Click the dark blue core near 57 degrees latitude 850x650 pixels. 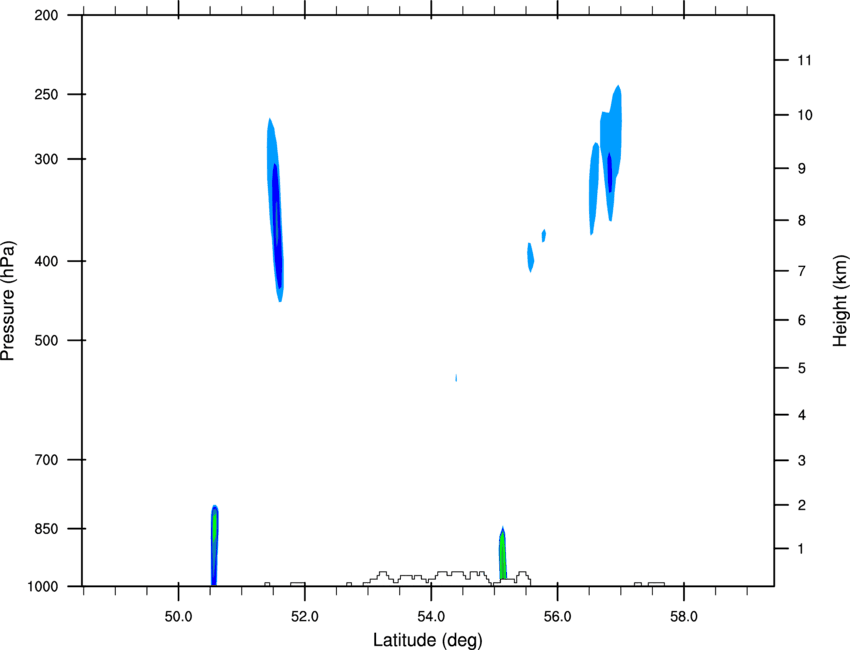tap(610, 172)
